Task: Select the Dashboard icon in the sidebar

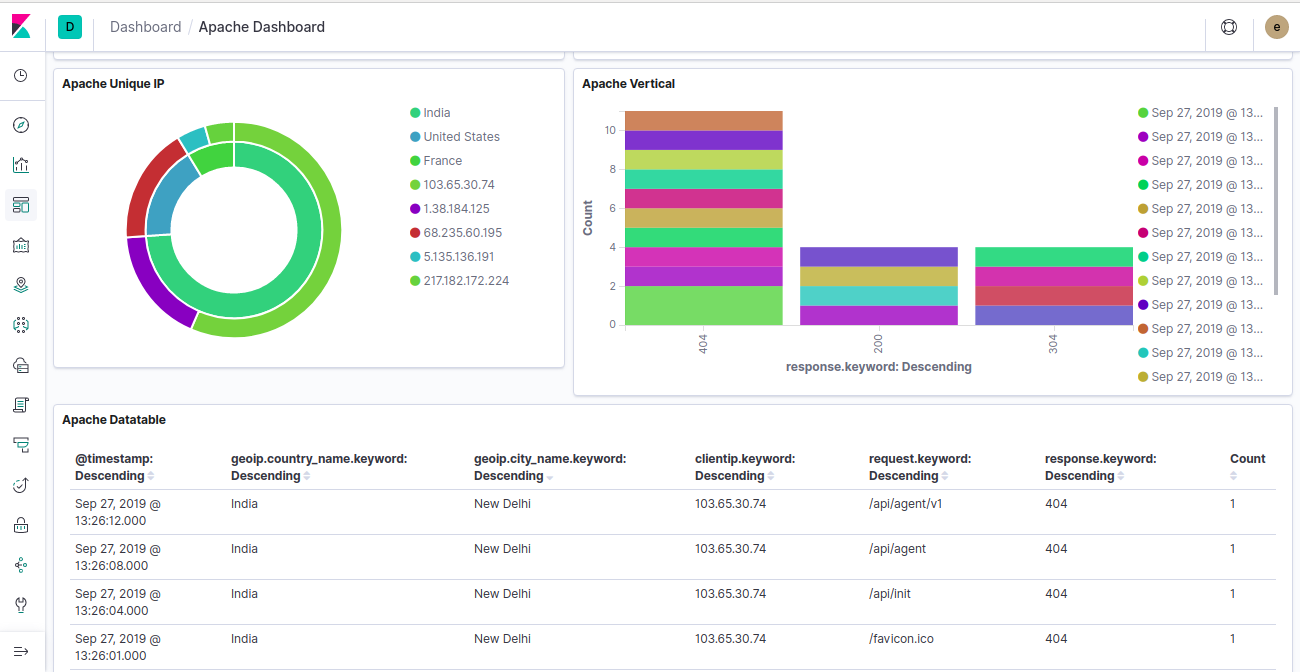Action: [x=21, y=205]
